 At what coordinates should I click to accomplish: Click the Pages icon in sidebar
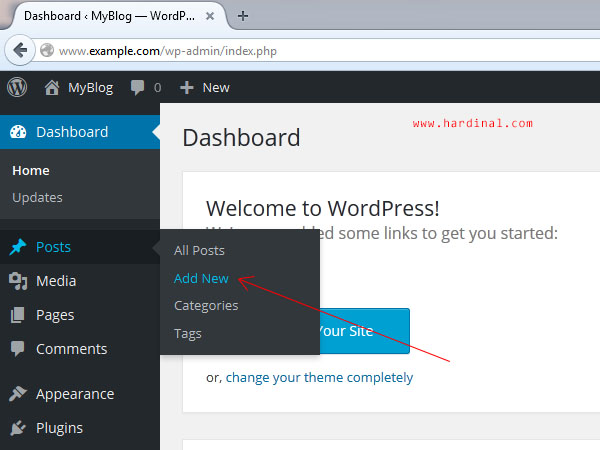[x=18, y=315]
